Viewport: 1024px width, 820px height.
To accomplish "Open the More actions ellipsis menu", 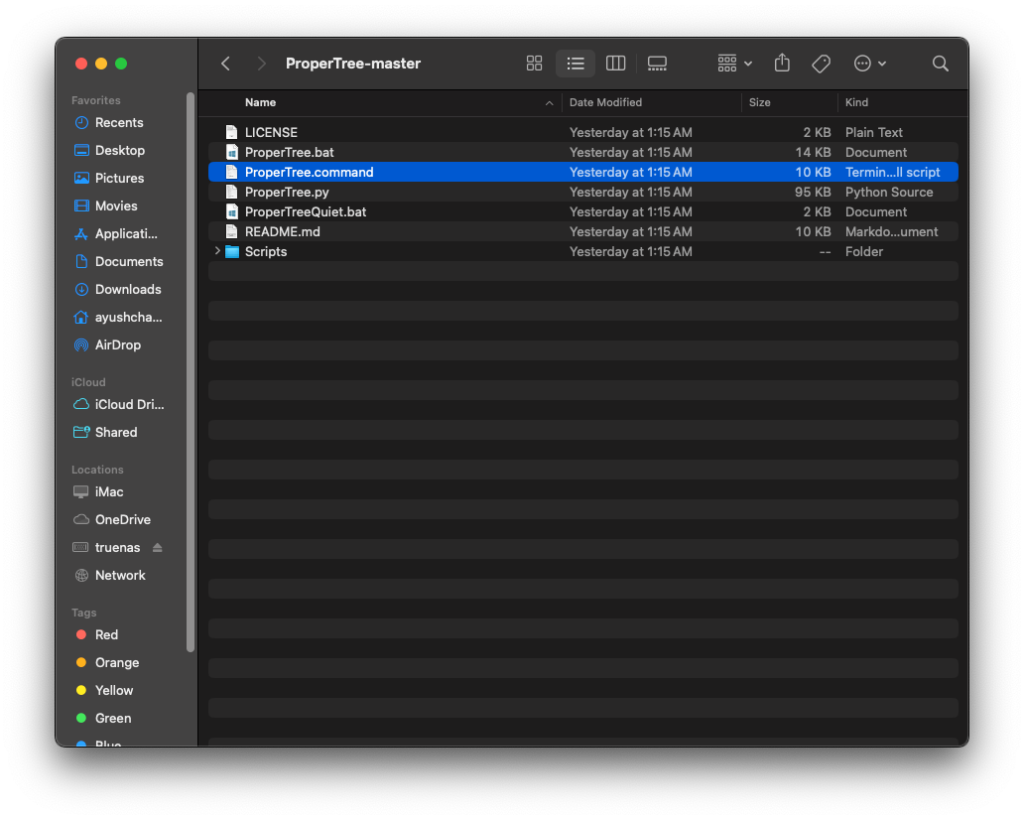I will click(x=870, y=63).
